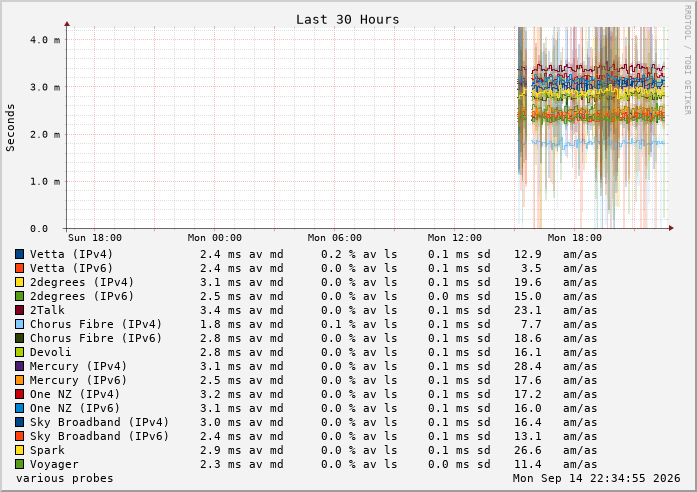Click the Mon Sep 14 22:34:55 2026 timestamp
The width and height of the screenshot is (697, 492).
tap(597, 478)
